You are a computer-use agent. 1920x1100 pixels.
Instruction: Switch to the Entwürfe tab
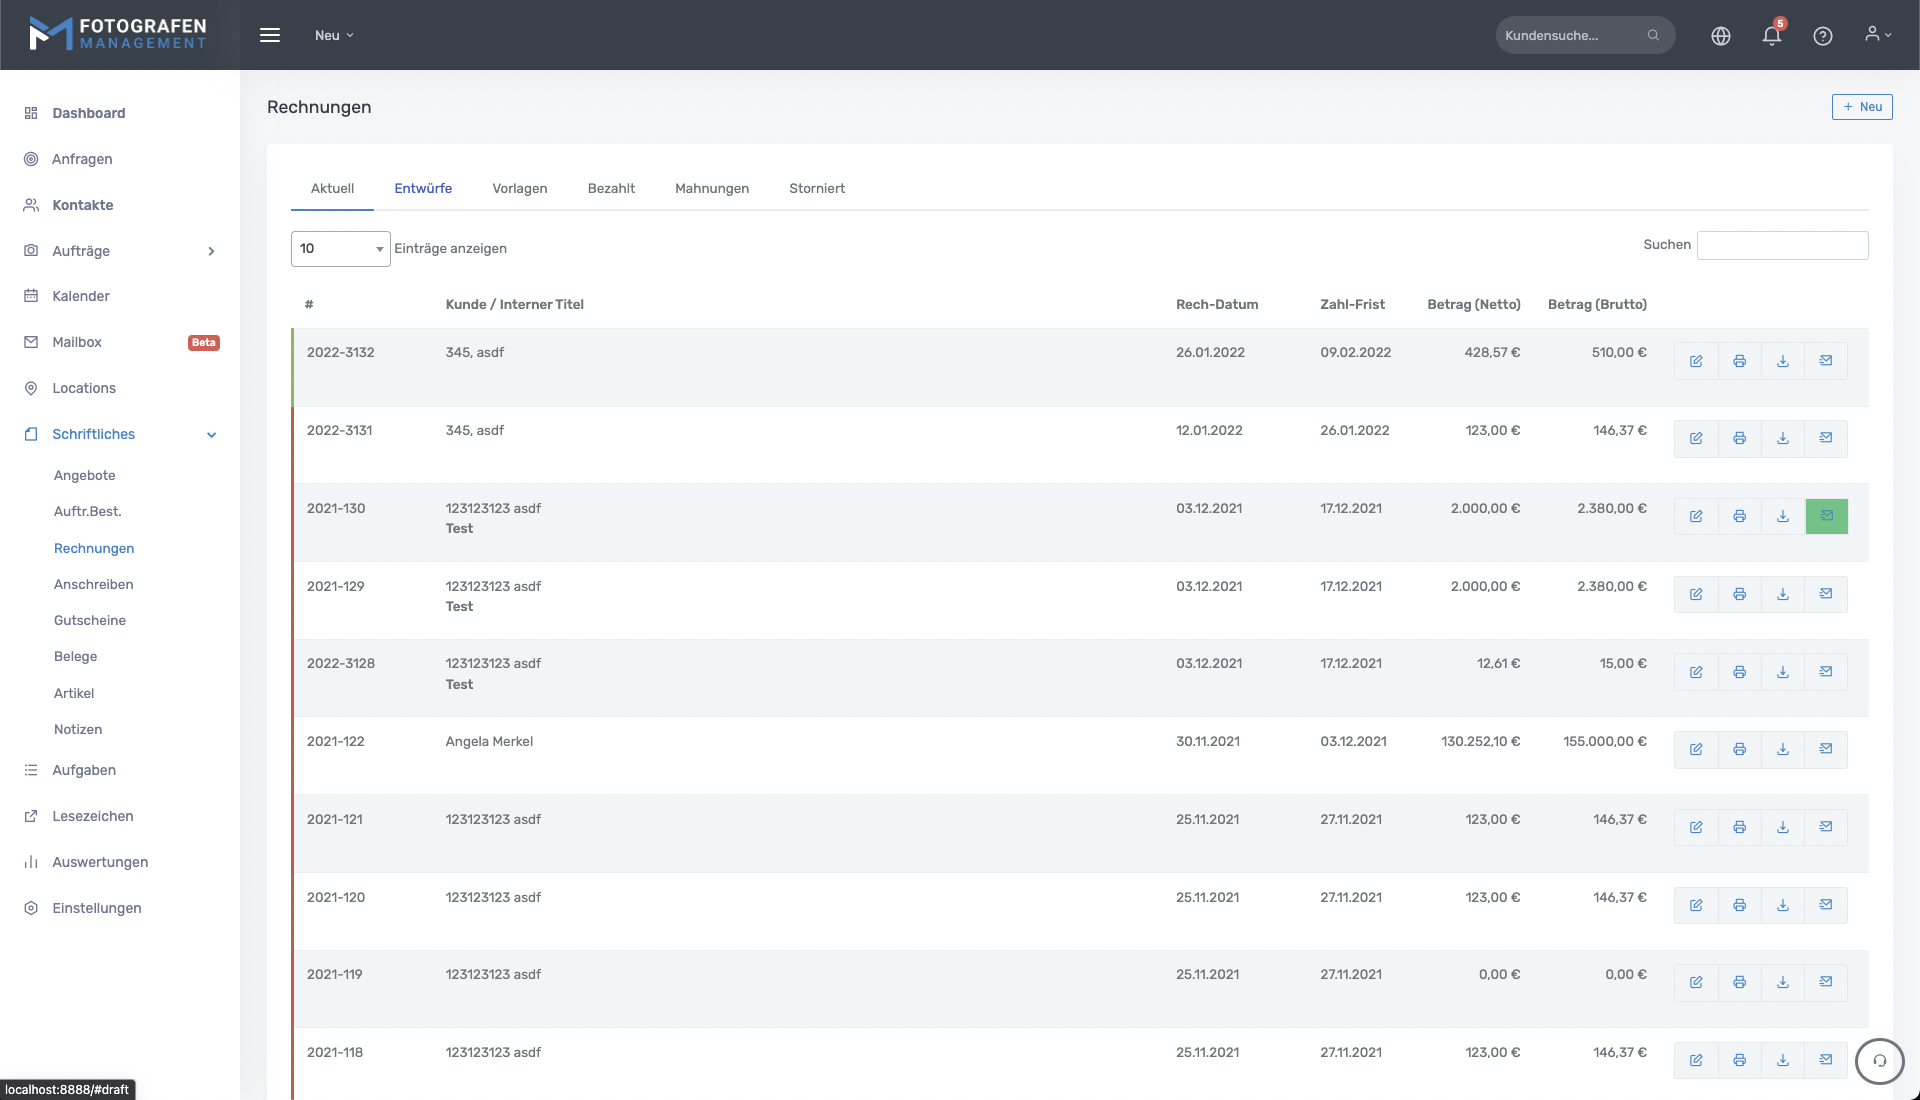[x=423, y=188]
